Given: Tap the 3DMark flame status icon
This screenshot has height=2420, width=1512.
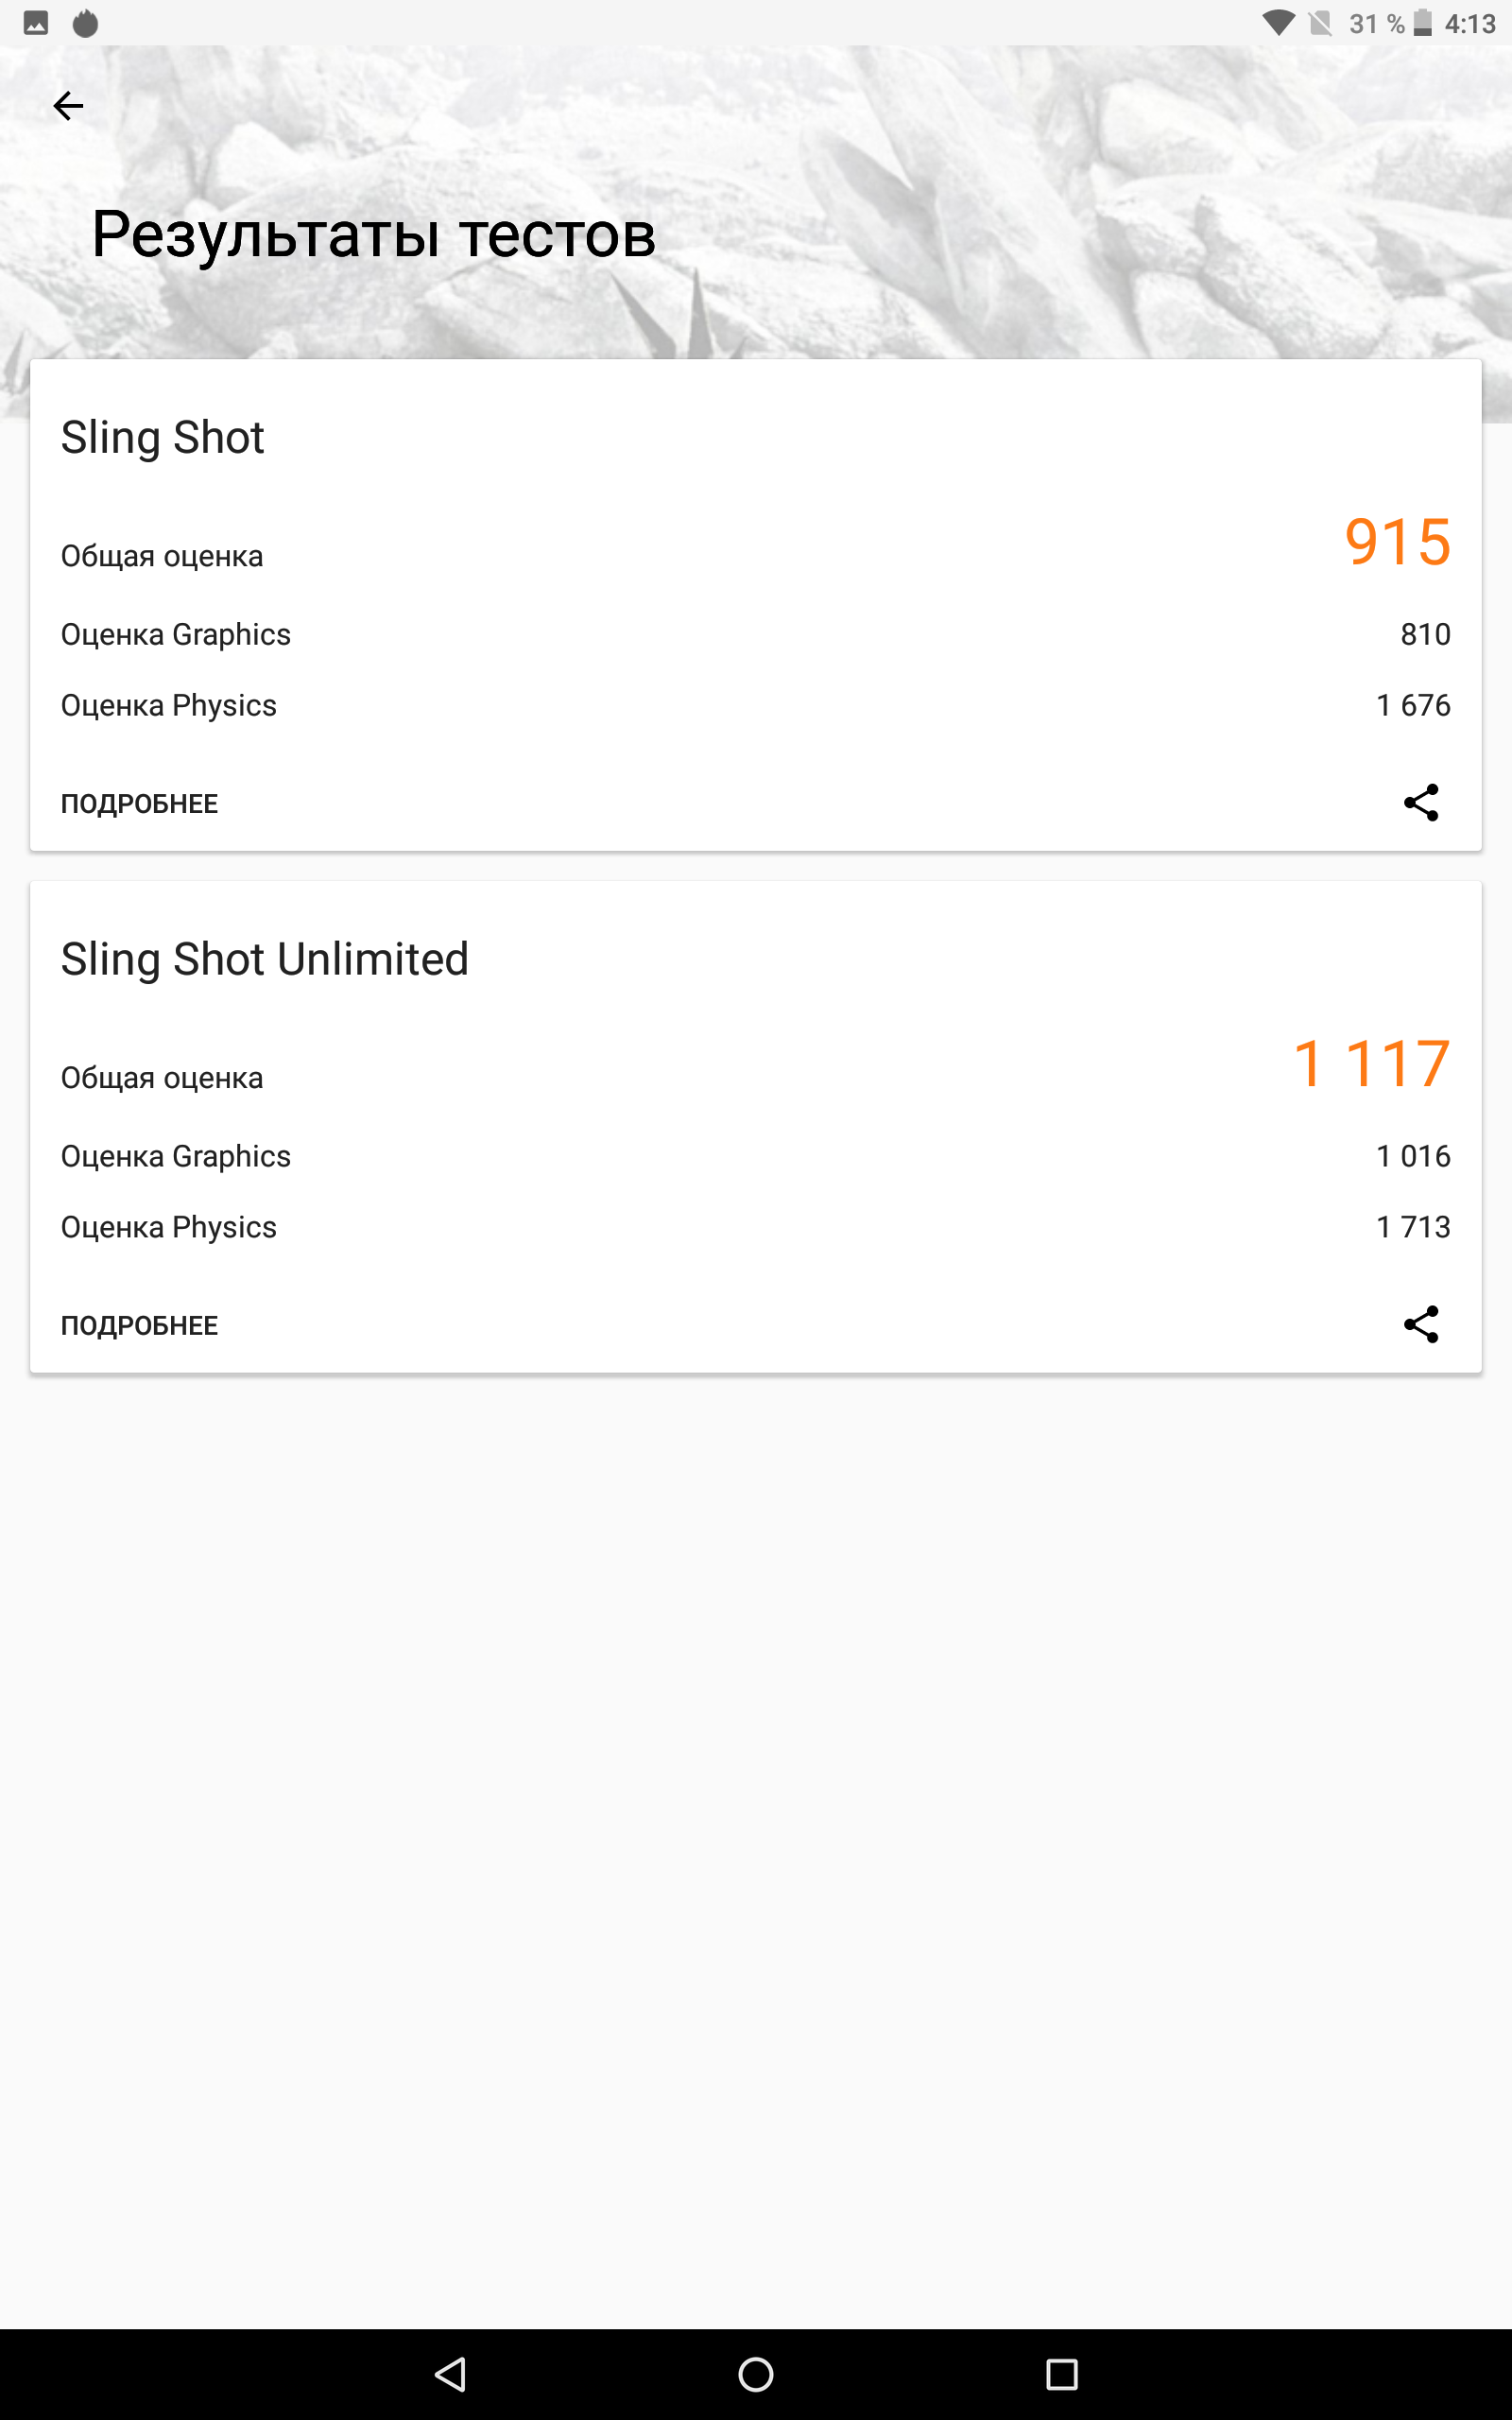Looking at the screenshot, I should pos(86,23).
